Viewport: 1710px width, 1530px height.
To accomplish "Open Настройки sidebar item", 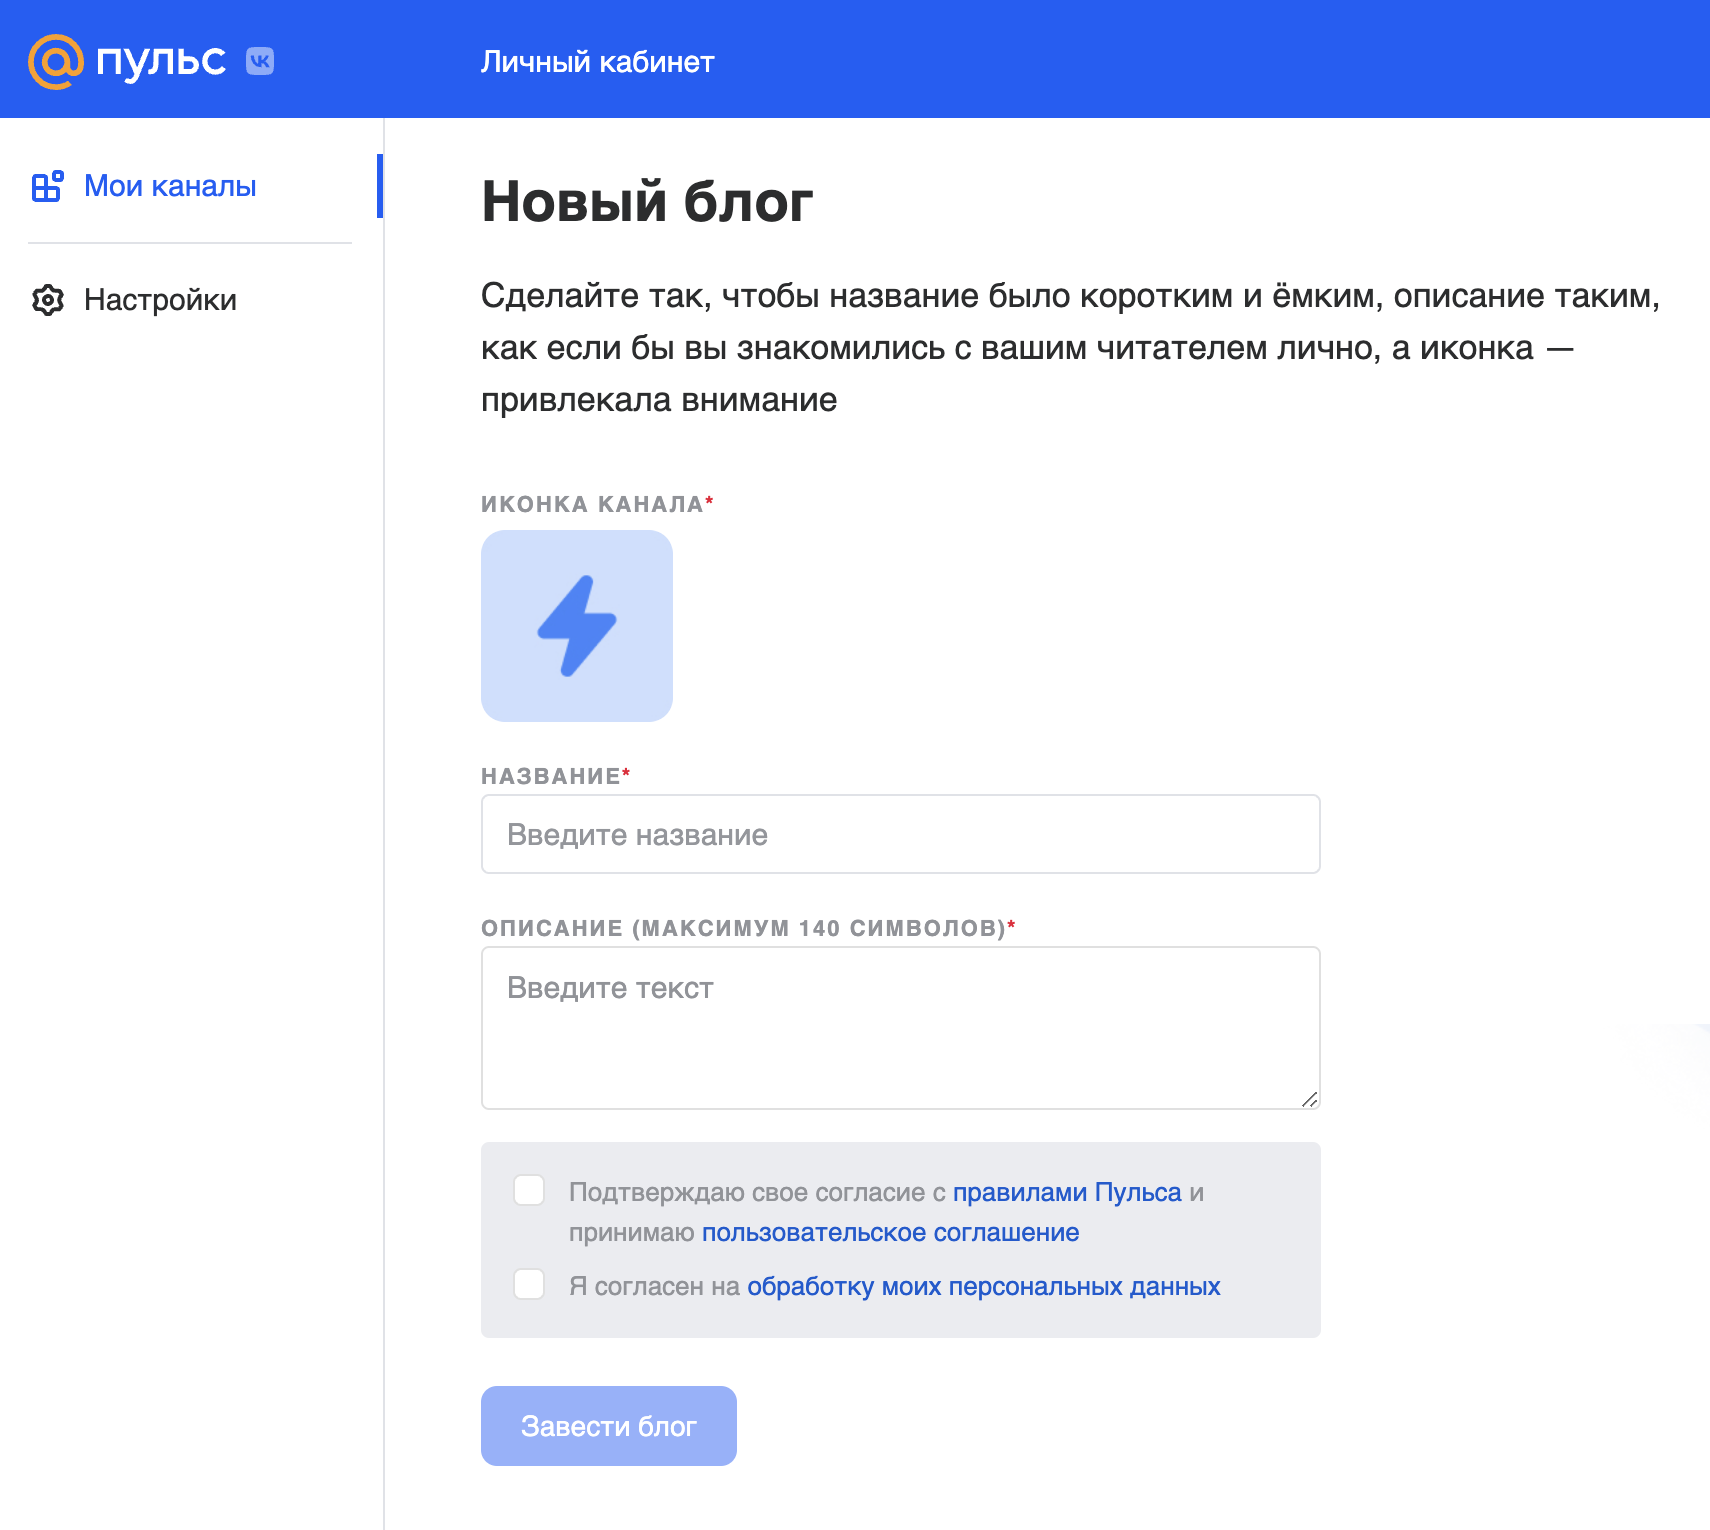I will pyautogui.click(x=160, y=300).
